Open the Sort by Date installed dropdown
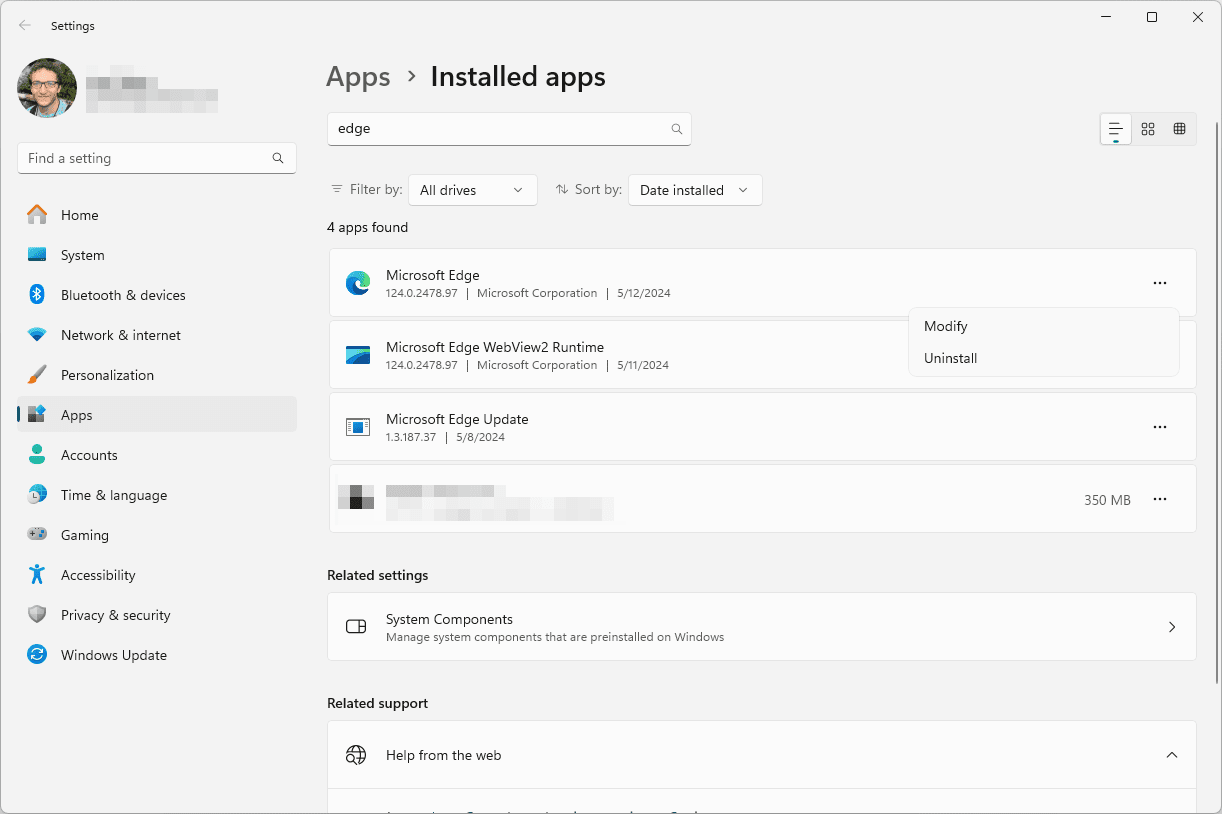Viewport: 1222px width, 814px height. pos(694,190)
